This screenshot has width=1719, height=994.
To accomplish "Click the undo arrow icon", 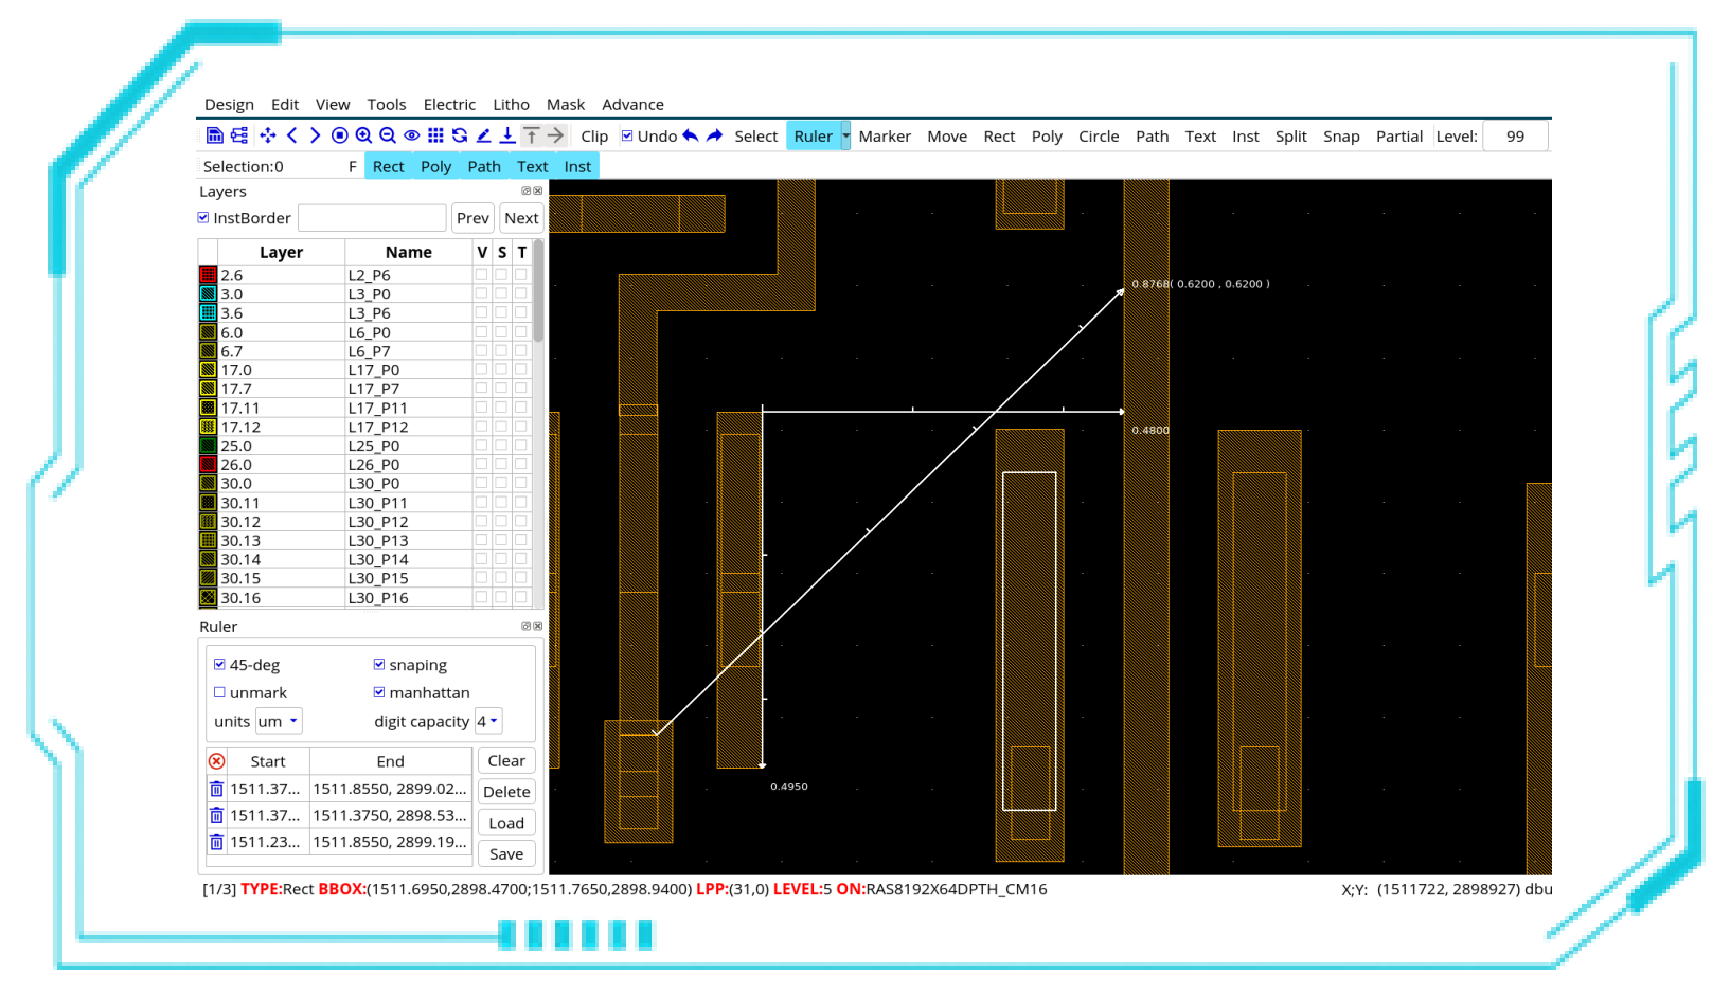I will (691, 136).
